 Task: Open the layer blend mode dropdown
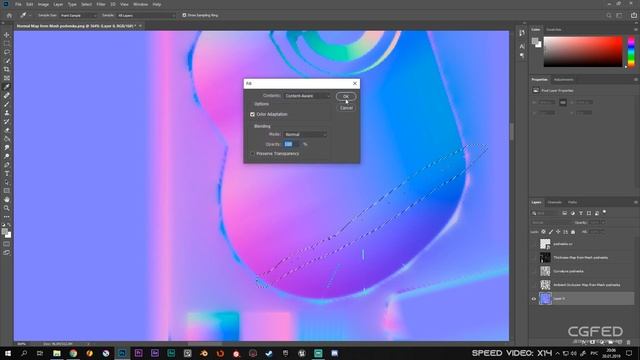(551, 222)
